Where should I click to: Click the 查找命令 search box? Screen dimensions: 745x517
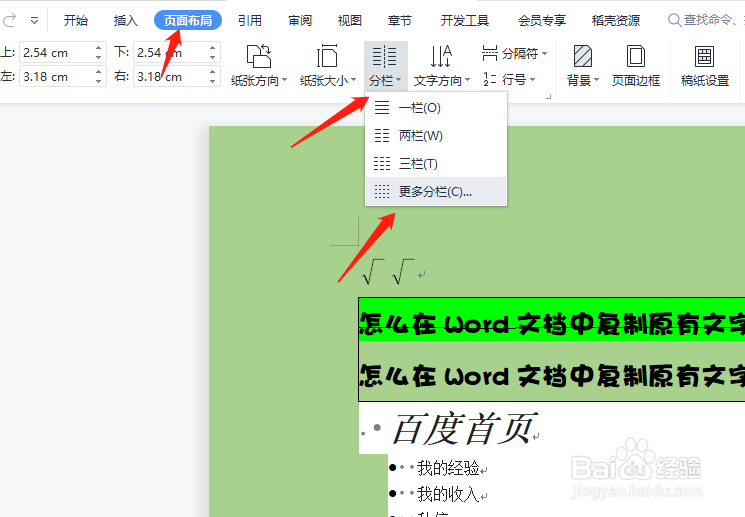[705, 20]
